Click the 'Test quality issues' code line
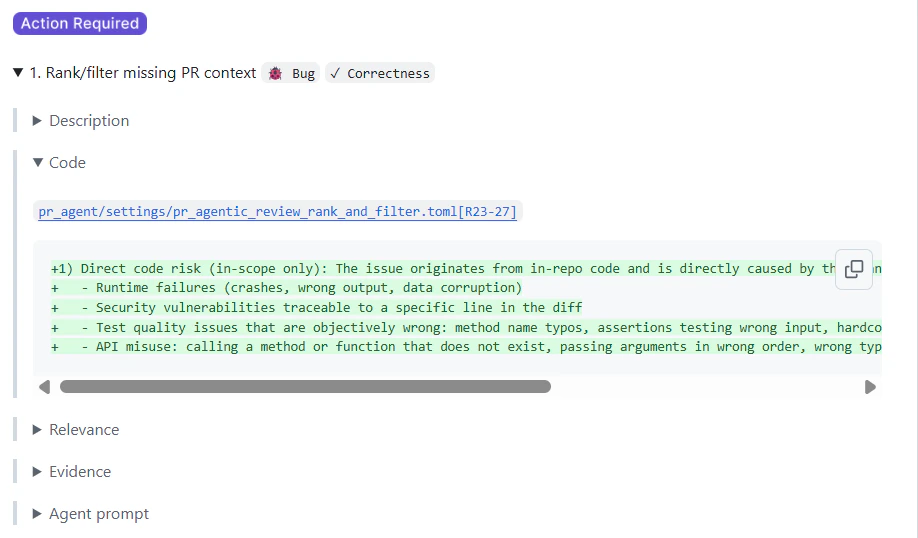918x538 pixels. coord(466,327)
